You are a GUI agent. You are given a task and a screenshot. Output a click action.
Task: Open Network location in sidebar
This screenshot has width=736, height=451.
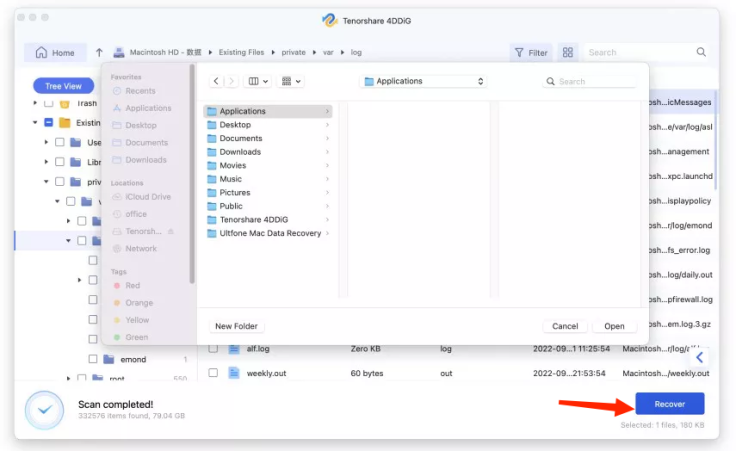[x=135, y=249]
